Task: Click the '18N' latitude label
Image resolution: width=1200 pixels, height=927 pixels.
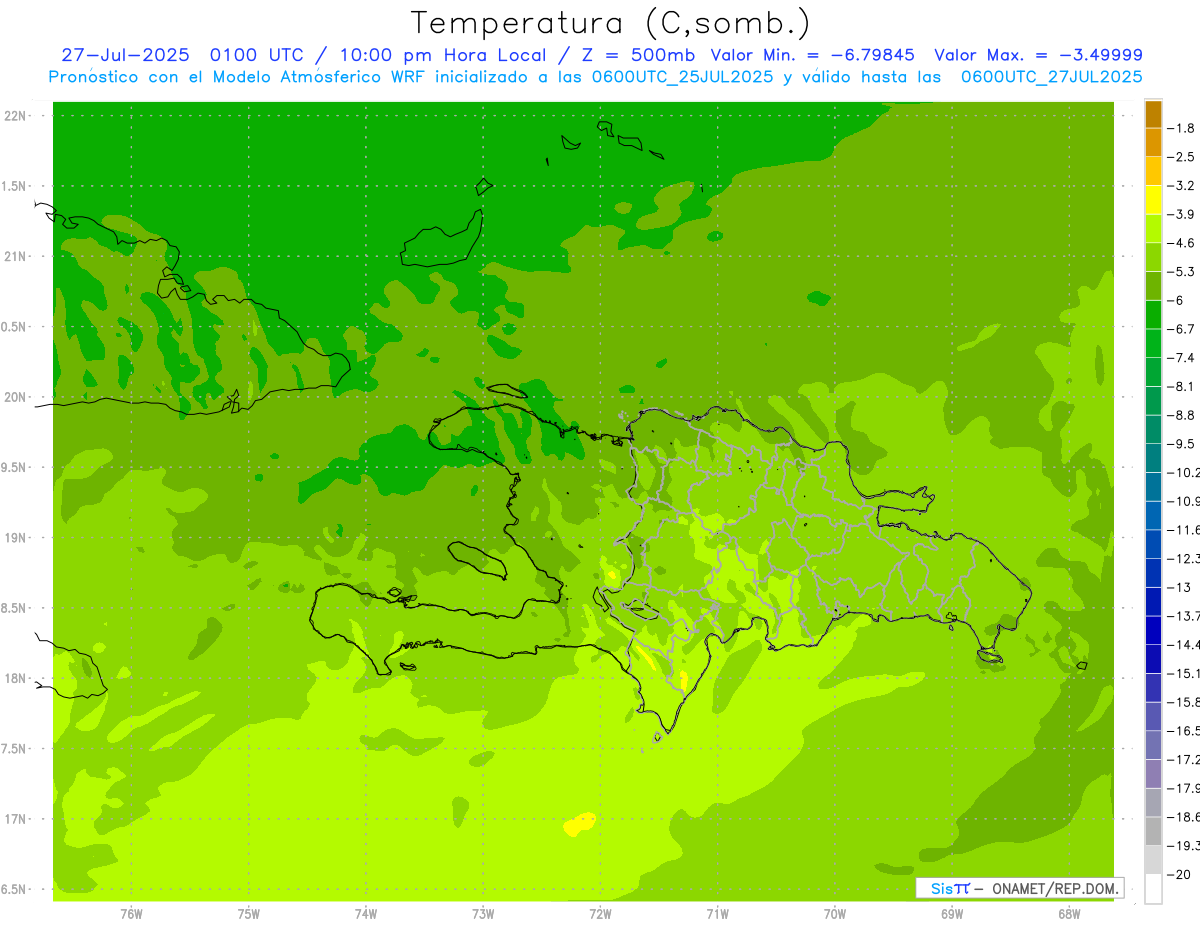Action: [x=15, y=678]
